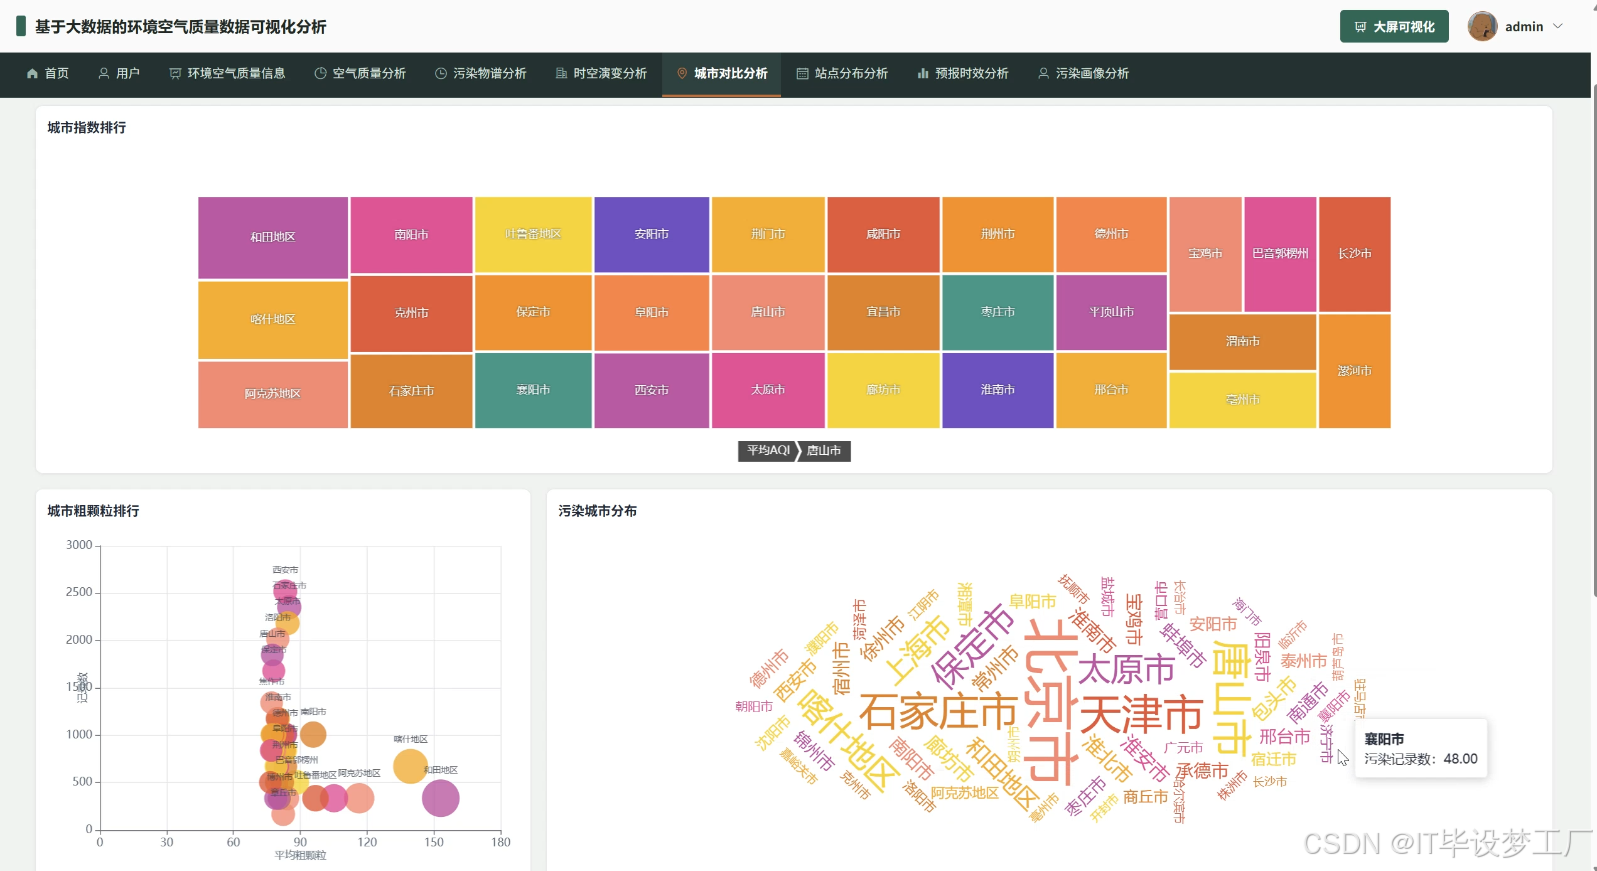Click the 南阳市 treemap cell
The height and width of the screenshot is (871, 1597).
(x=411, y=235)
